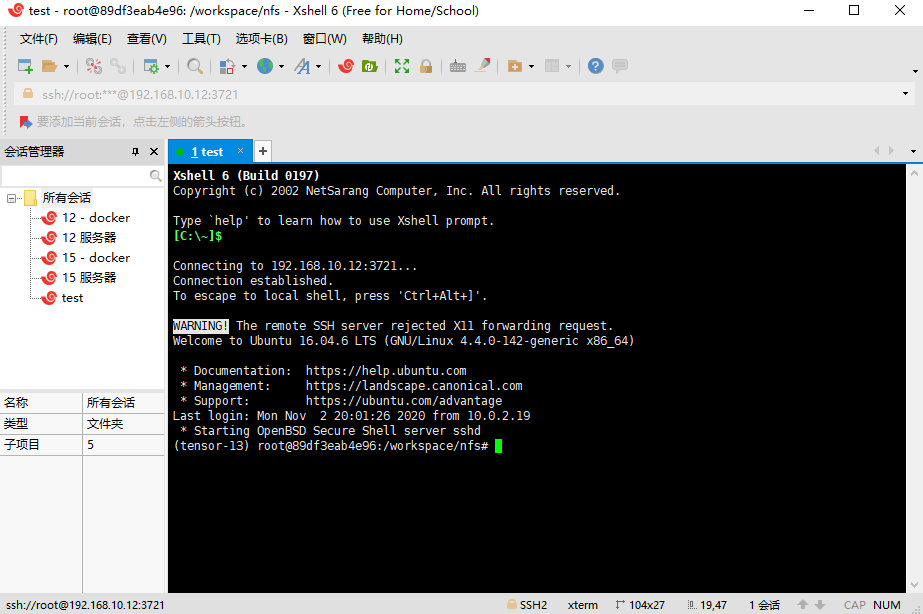This screenshot has height=614, width=923.
Task: Click the Reconnect chain-link icon
Action: 118,66
